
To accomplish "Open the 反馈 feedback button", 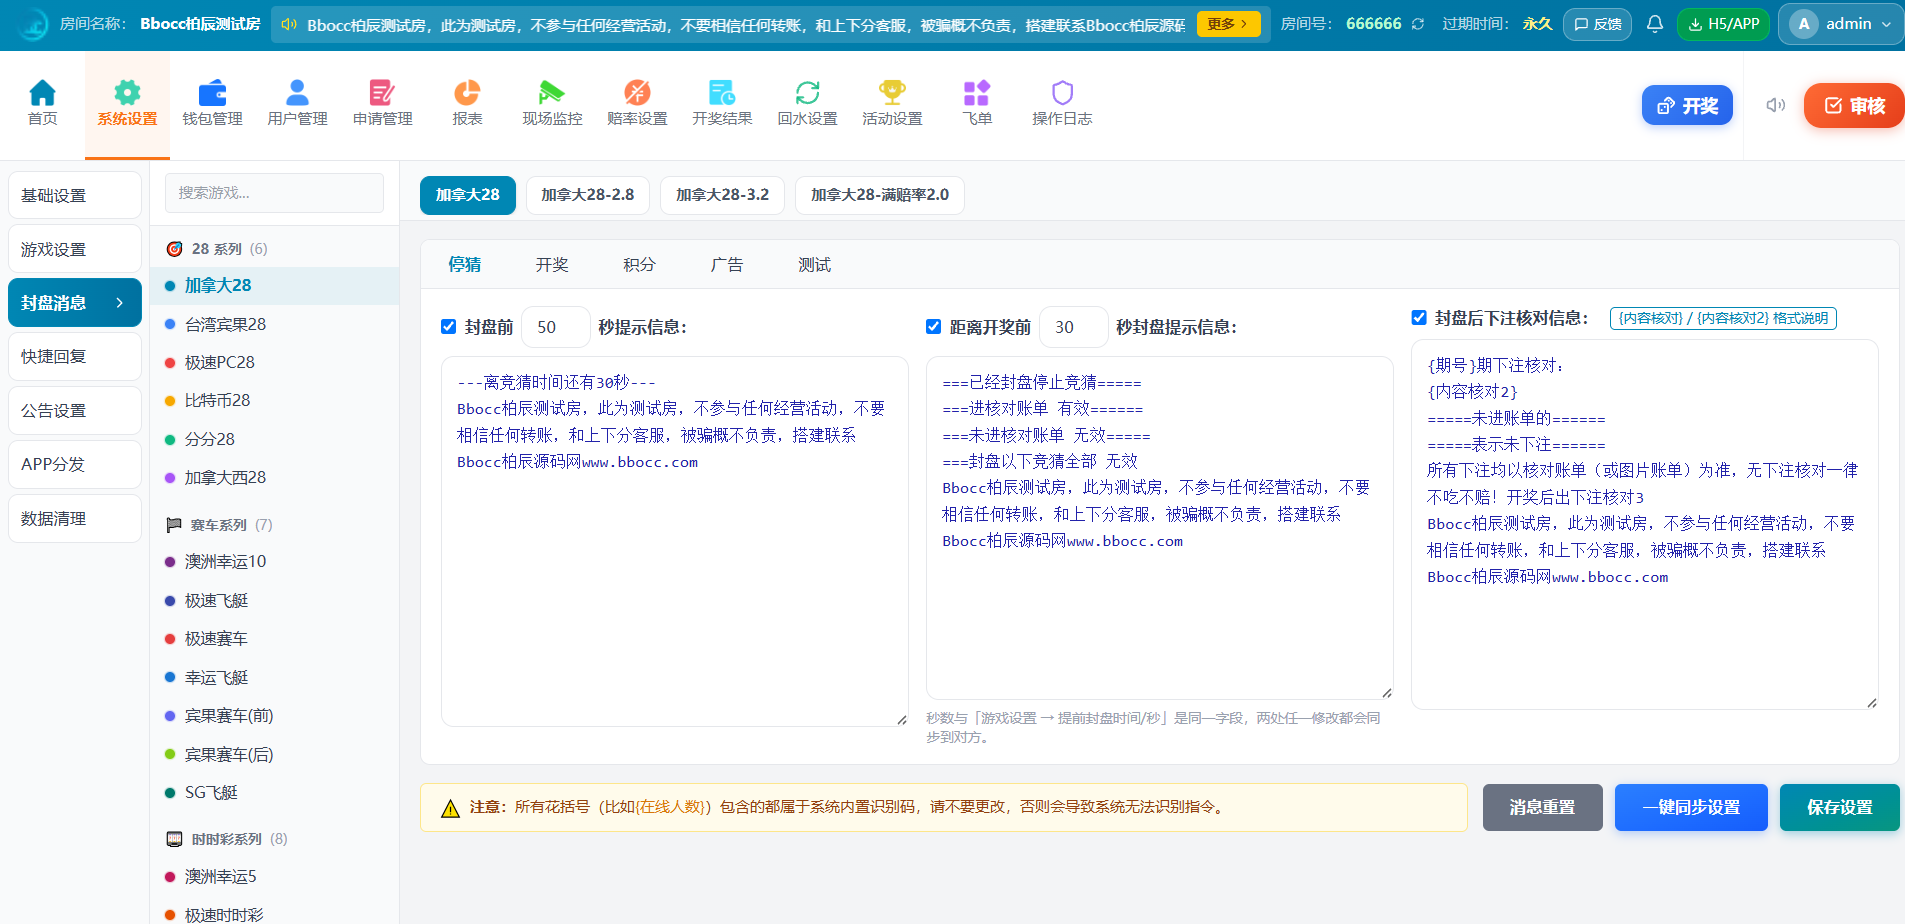I will point(1598,24).
